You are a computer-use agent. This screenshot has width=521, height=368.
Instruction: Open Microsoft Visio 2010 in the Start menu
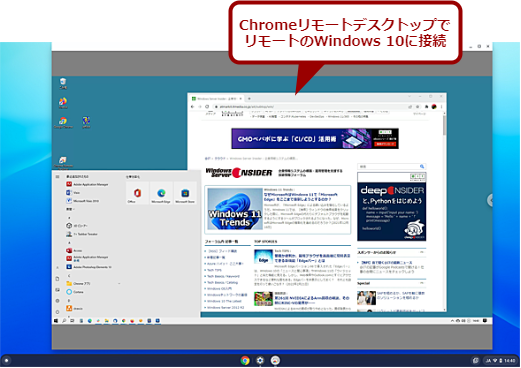[x=82, y=201]
